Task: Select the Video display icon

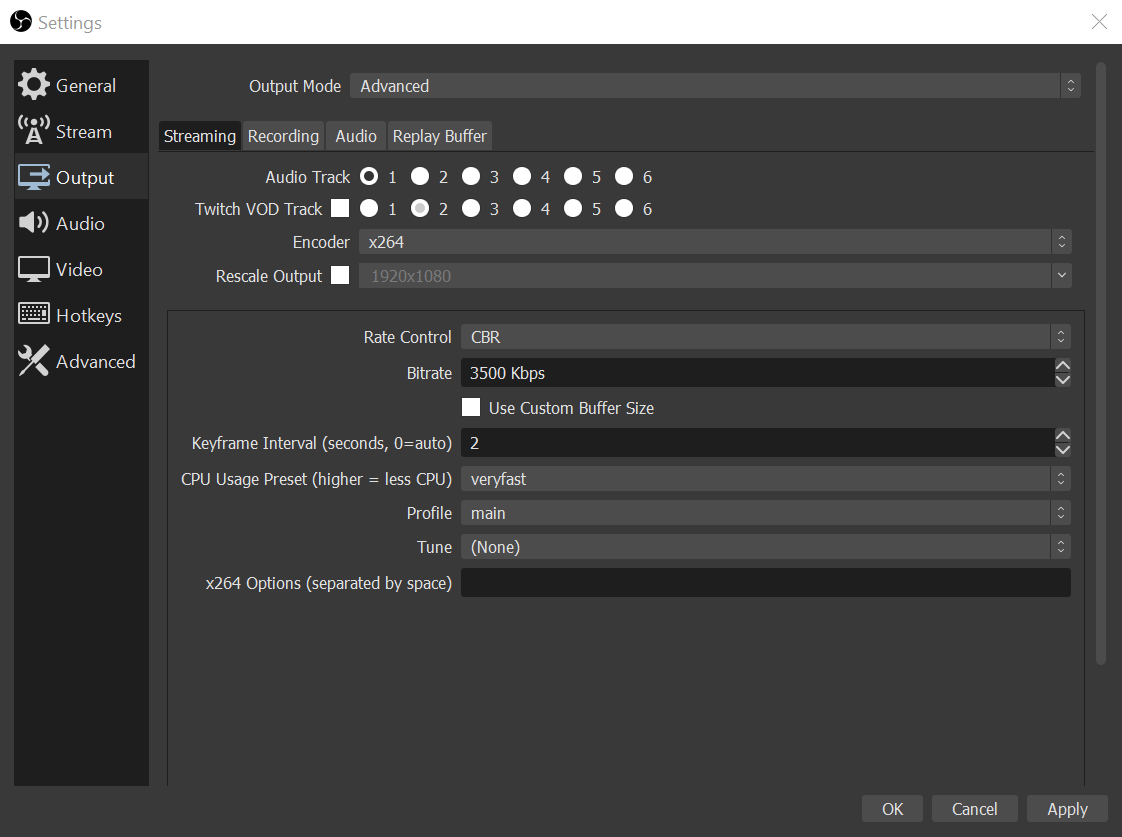Action: 34,269
